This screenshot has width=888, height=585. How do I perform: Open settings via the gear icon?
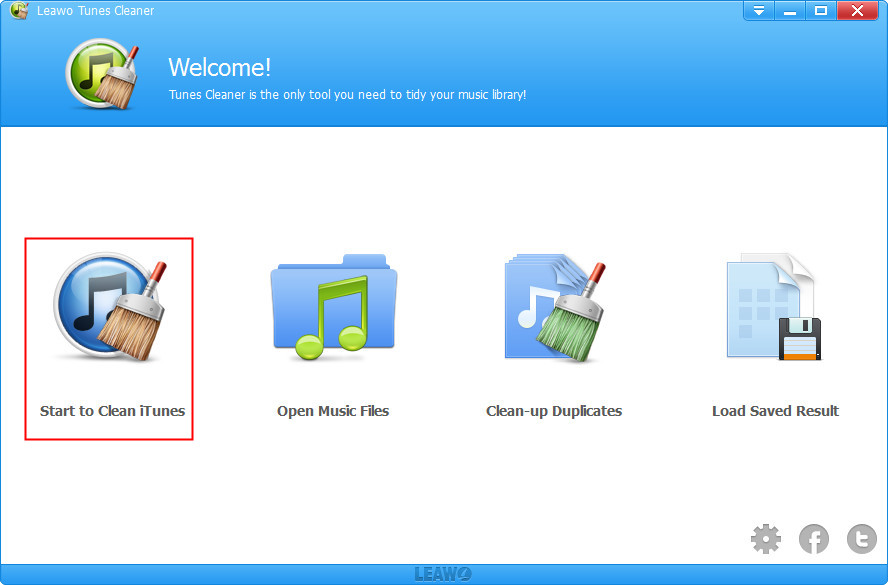pos(766,540)
